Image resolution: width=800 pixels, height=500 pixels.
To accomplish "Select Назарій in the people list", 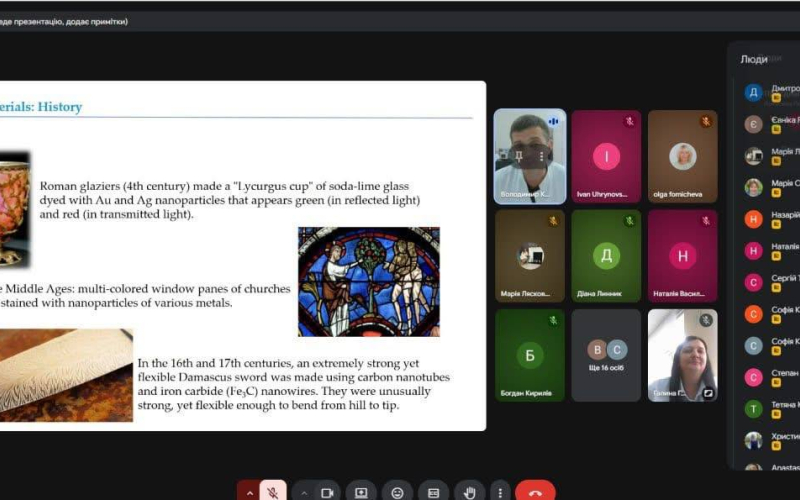I will pos(770,219).
